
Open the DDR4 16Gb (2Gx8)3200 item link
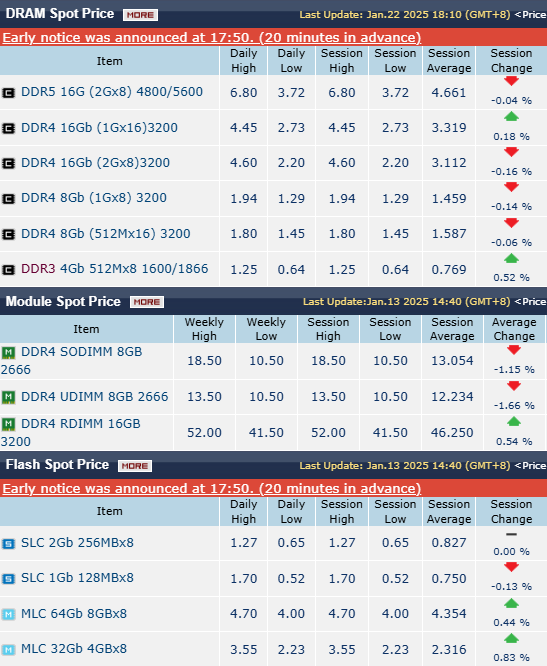(96, 163)
